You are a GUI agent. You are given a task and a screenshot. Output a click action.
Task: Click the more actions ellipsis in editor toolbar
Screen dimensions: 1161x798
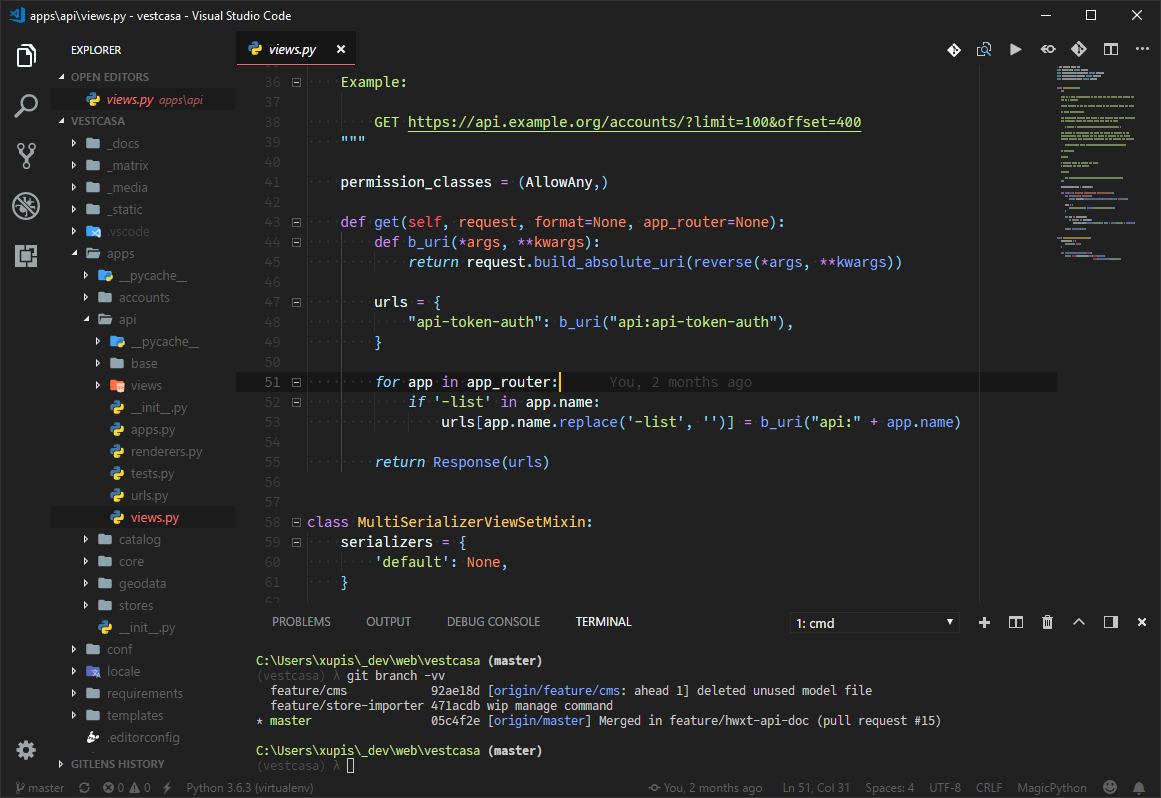point(1143,49)
